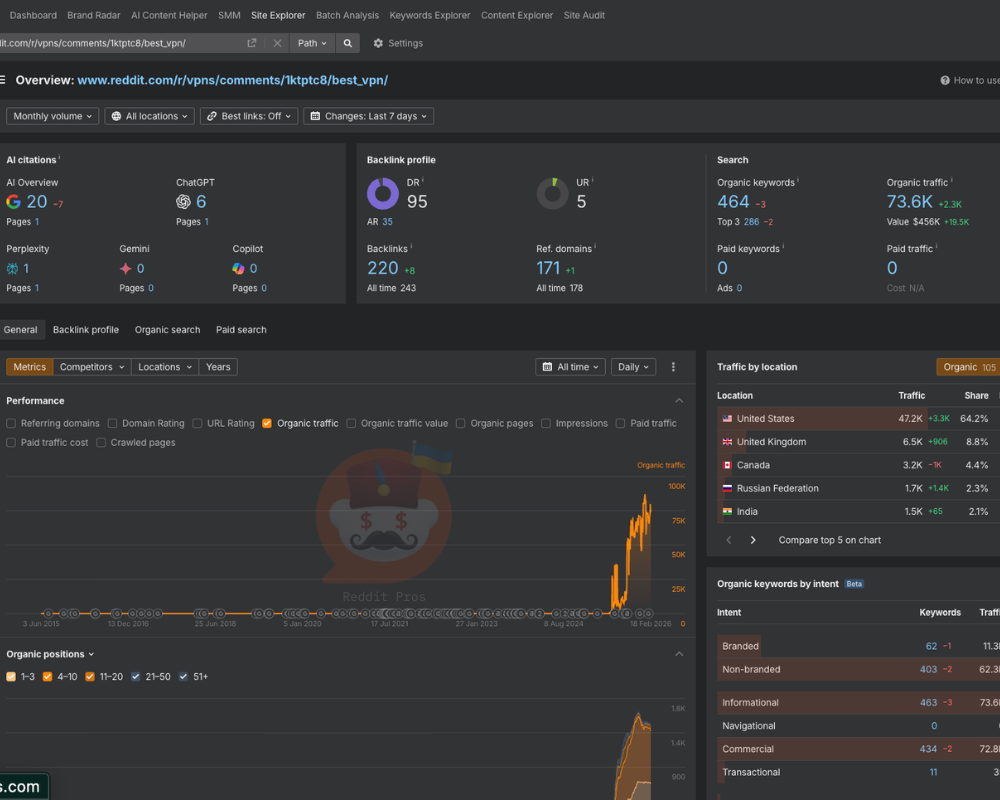This screenshot has width=1000, height=800.
Task: Switch to Paid search tab
Action: coord(241,330)
